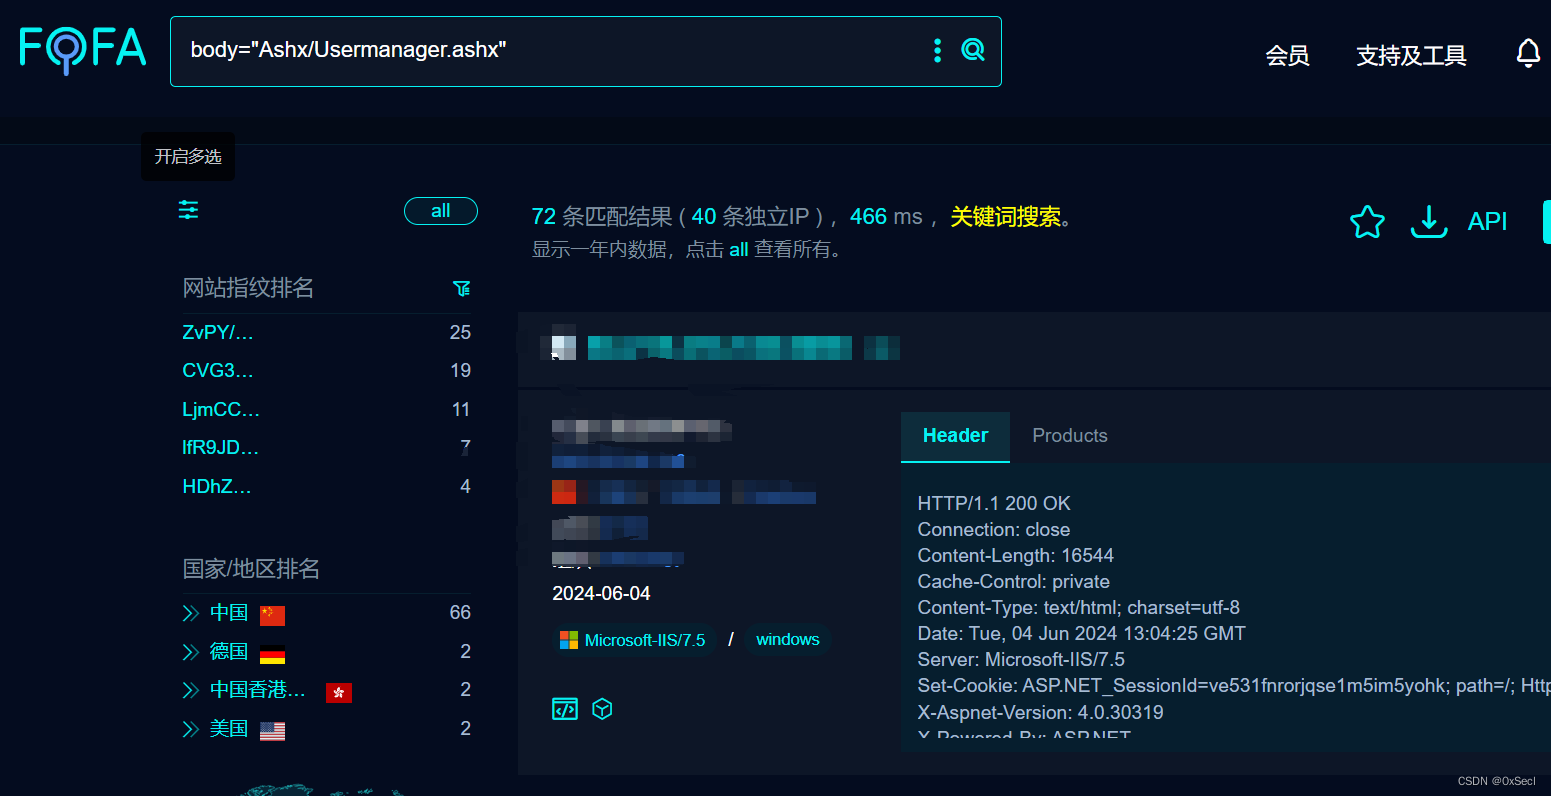Click the magnifier icon to run the search
1551x796 pixels.
(972, 49)
